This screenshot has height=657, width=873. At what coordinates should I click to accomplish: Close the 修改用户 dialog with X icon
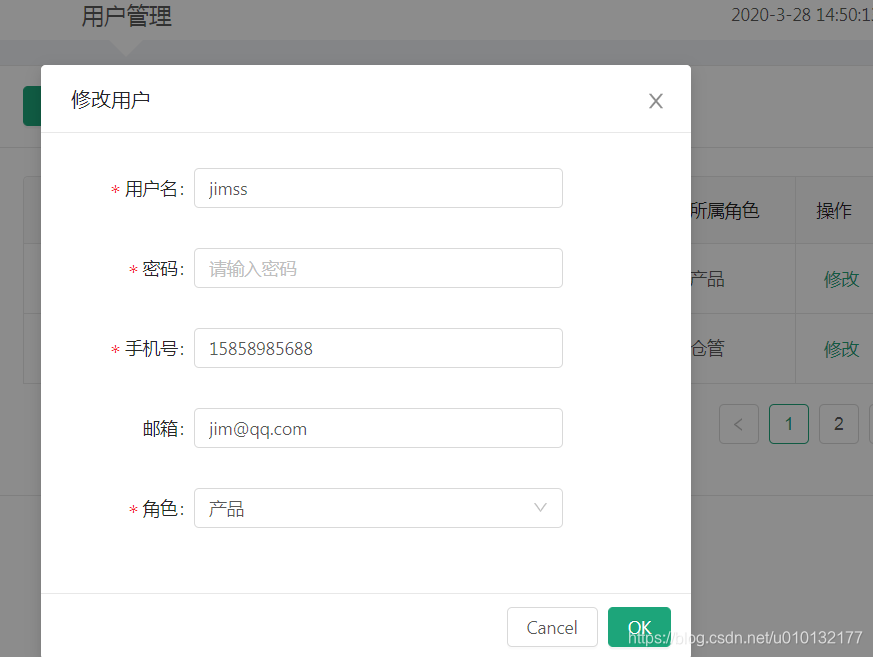[655, 101]
